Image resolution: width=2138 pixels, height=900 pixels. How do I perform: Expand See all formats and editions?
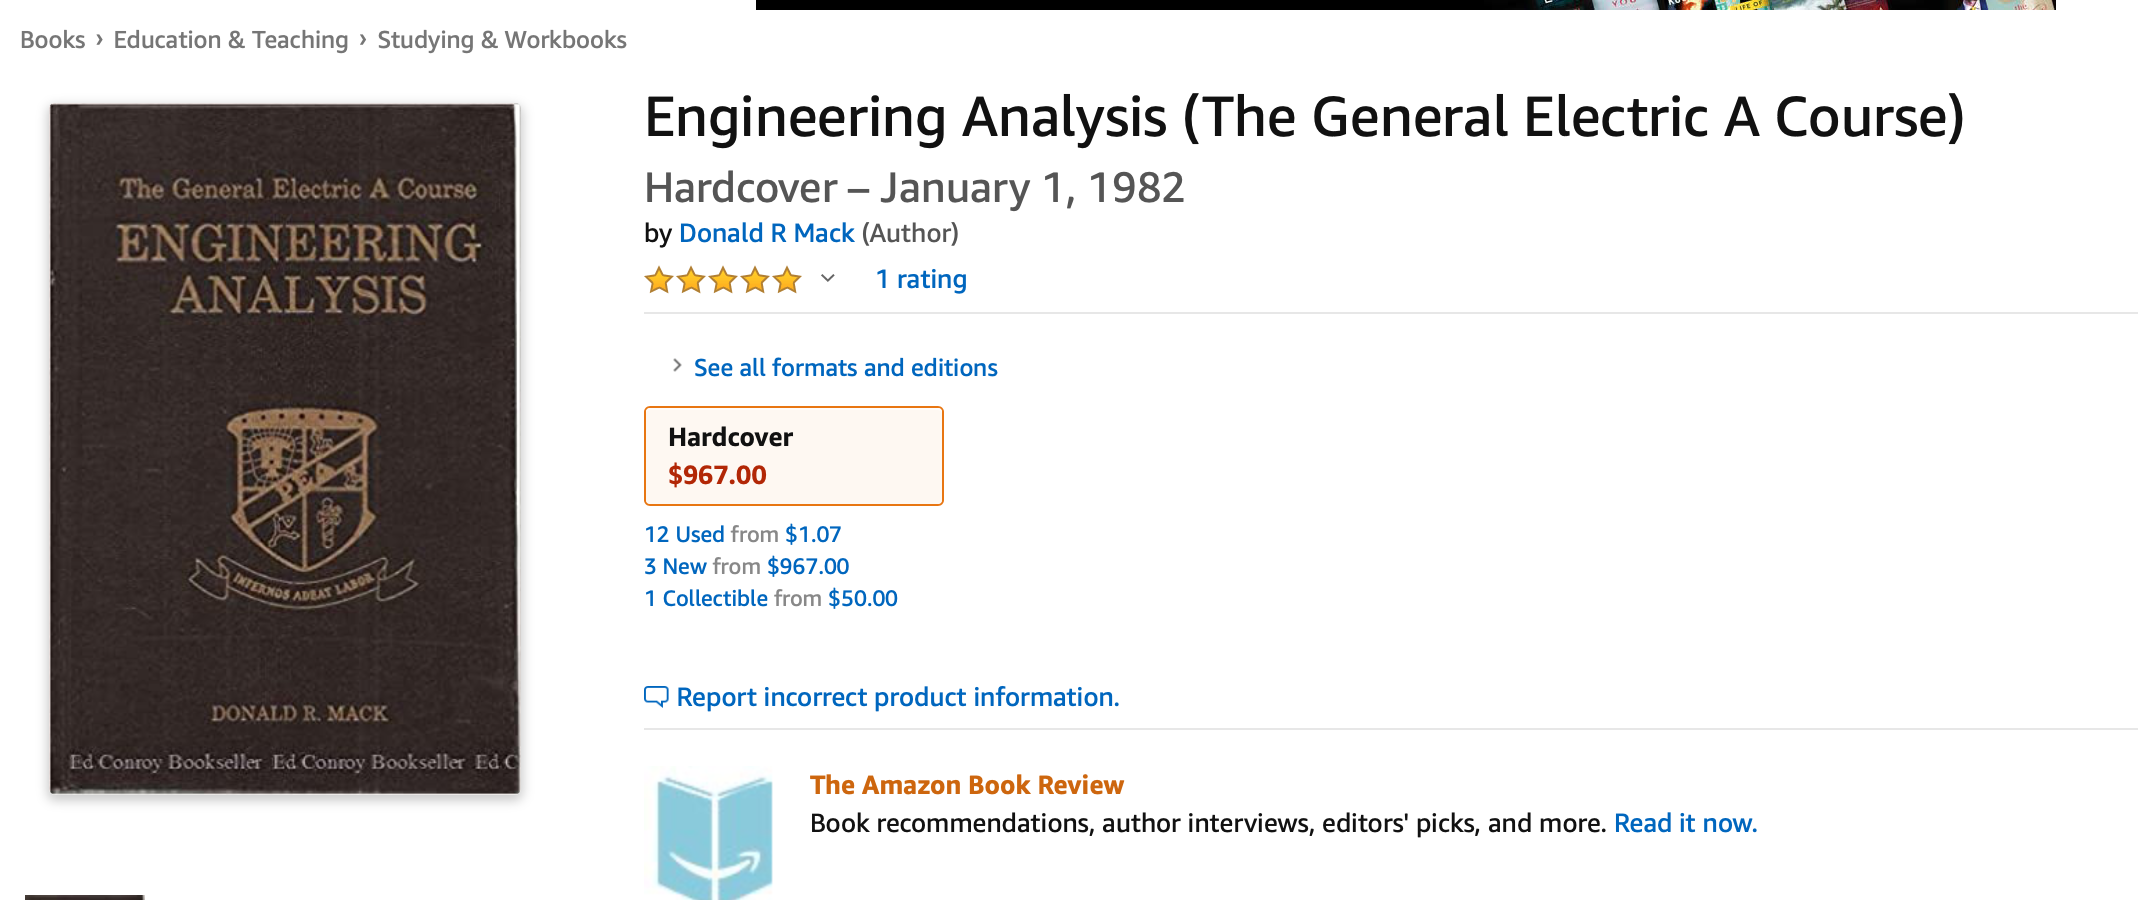(x=845, y=367)
